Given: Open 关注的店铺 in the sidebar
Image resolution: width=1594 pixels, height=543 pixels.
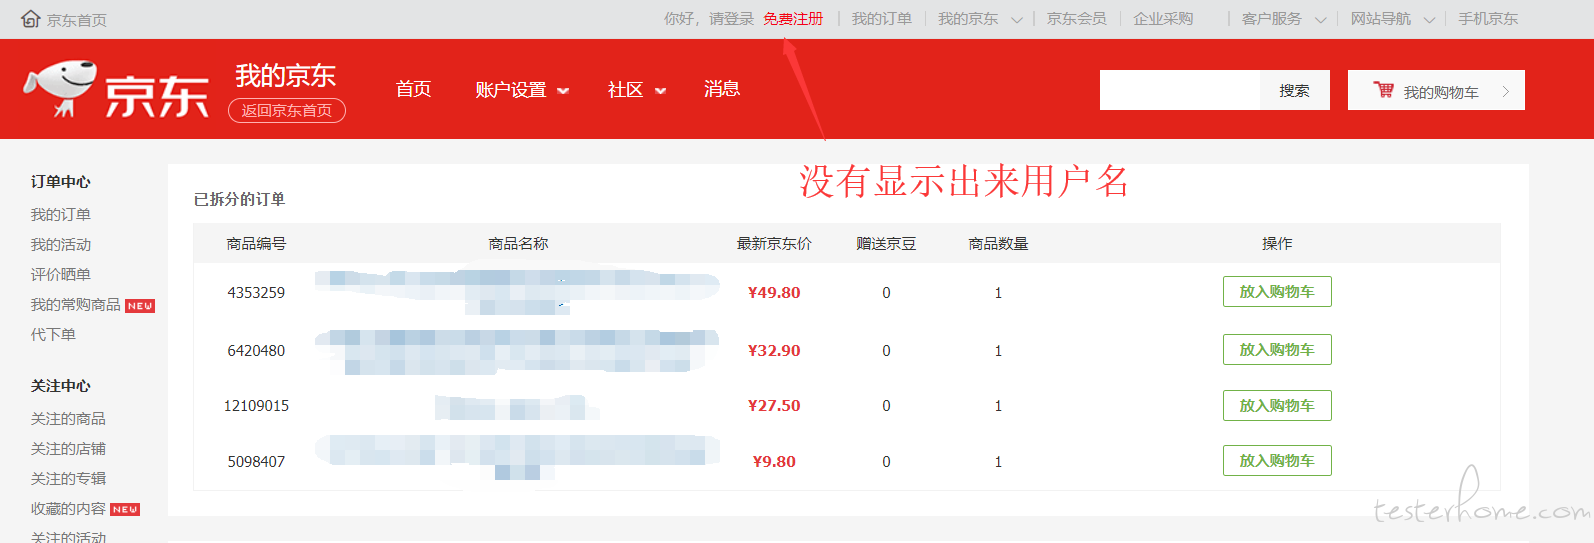Looking at the screenshot, I should click(68, 449).
